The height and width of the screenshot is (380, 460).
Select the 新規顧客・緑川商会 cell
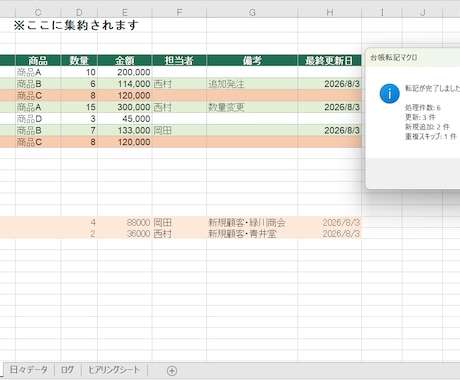pos(252,222)
